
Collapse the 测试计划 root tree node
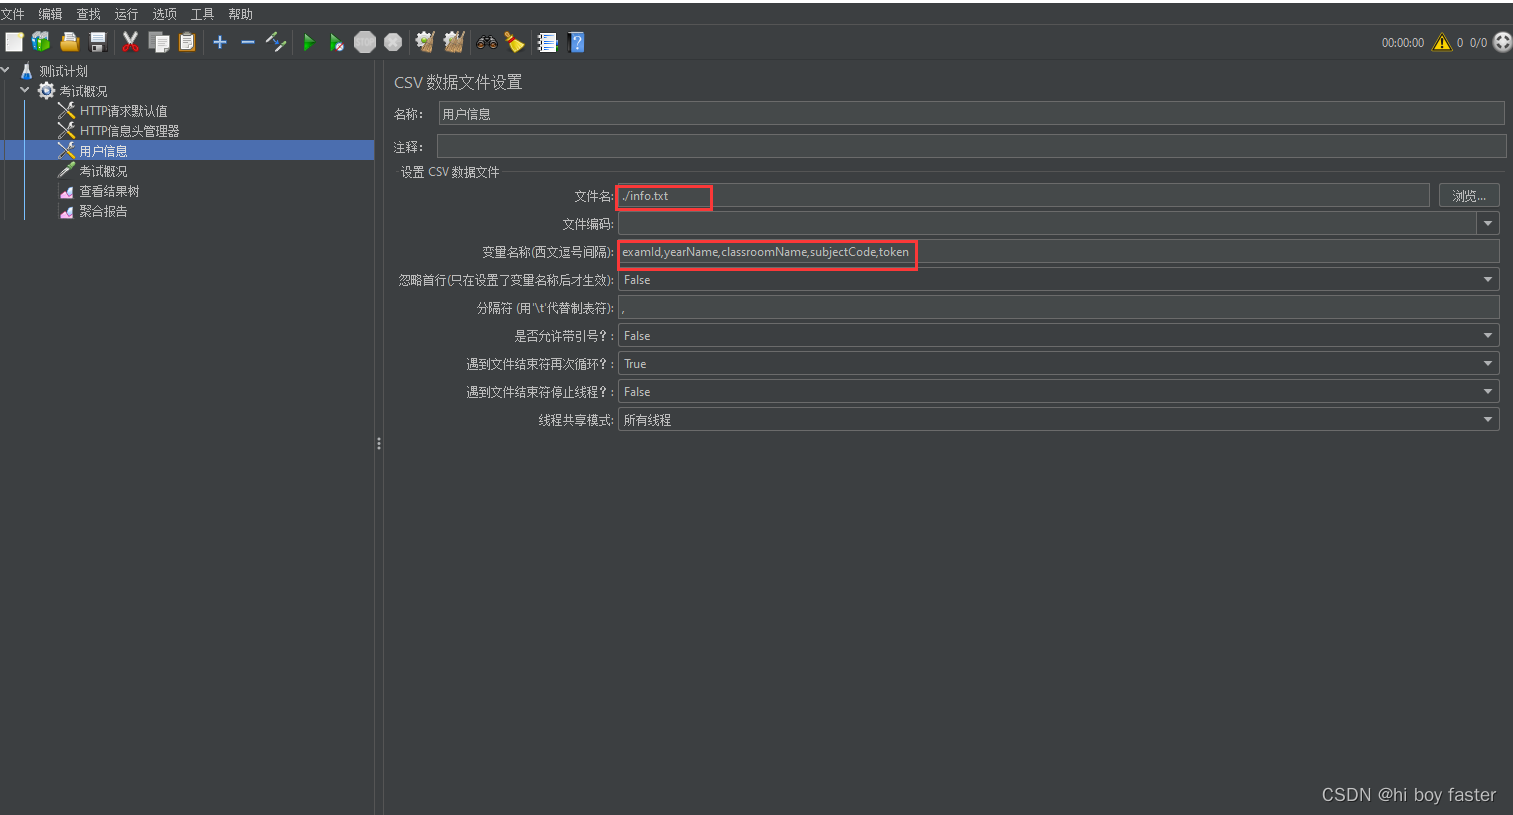(6, 70)
